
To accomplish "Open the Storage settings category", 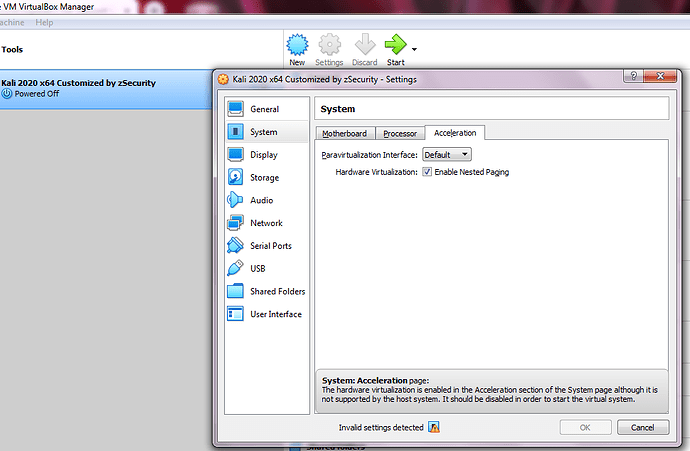I will [x=264, y=178].
